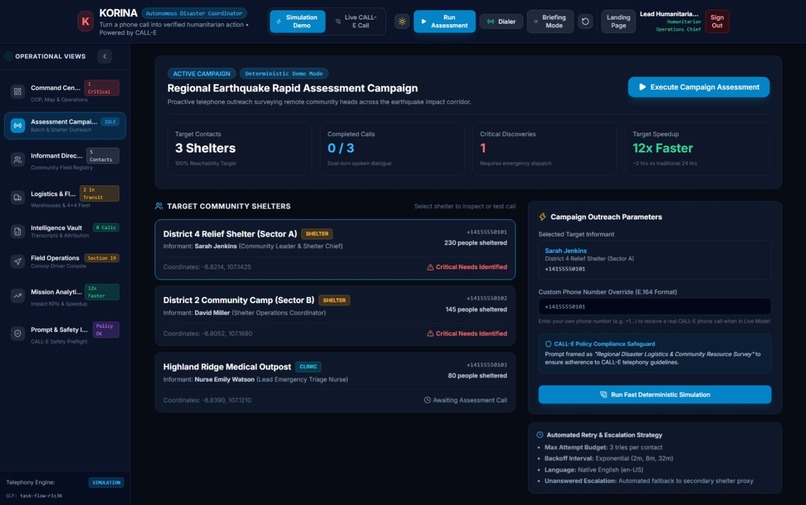
Task: Click the SIMULATION telephony engine badge
Action: coord(106,482)
